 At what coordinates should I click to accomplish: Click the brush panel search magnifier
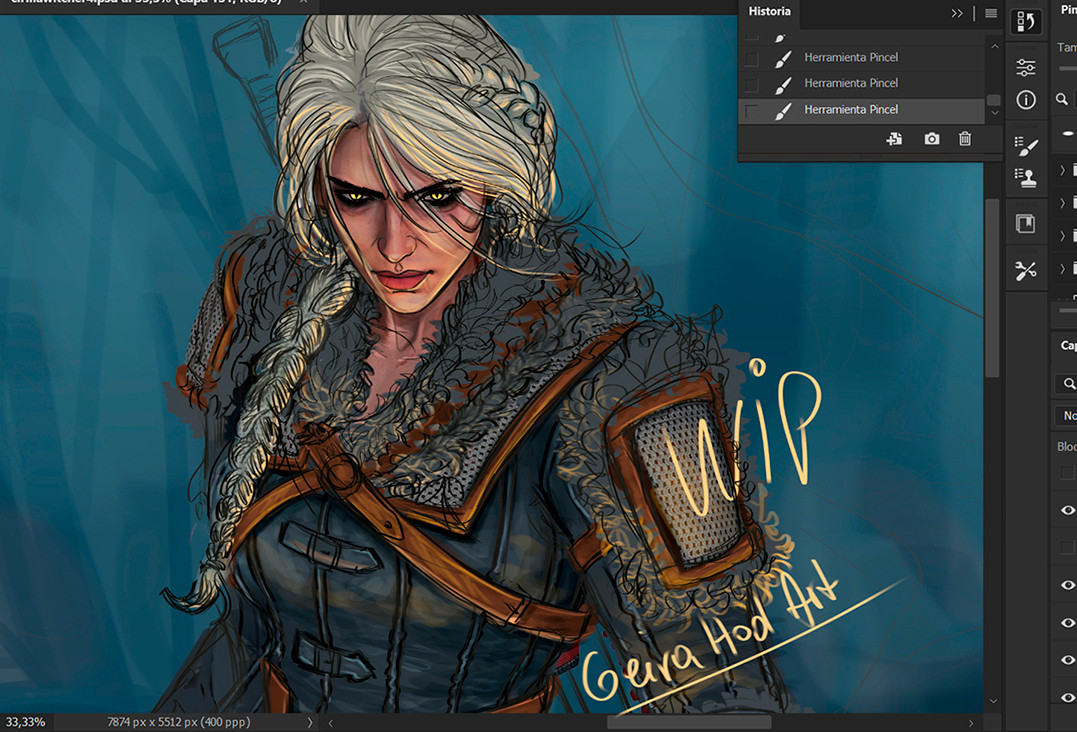(1062, 100)
